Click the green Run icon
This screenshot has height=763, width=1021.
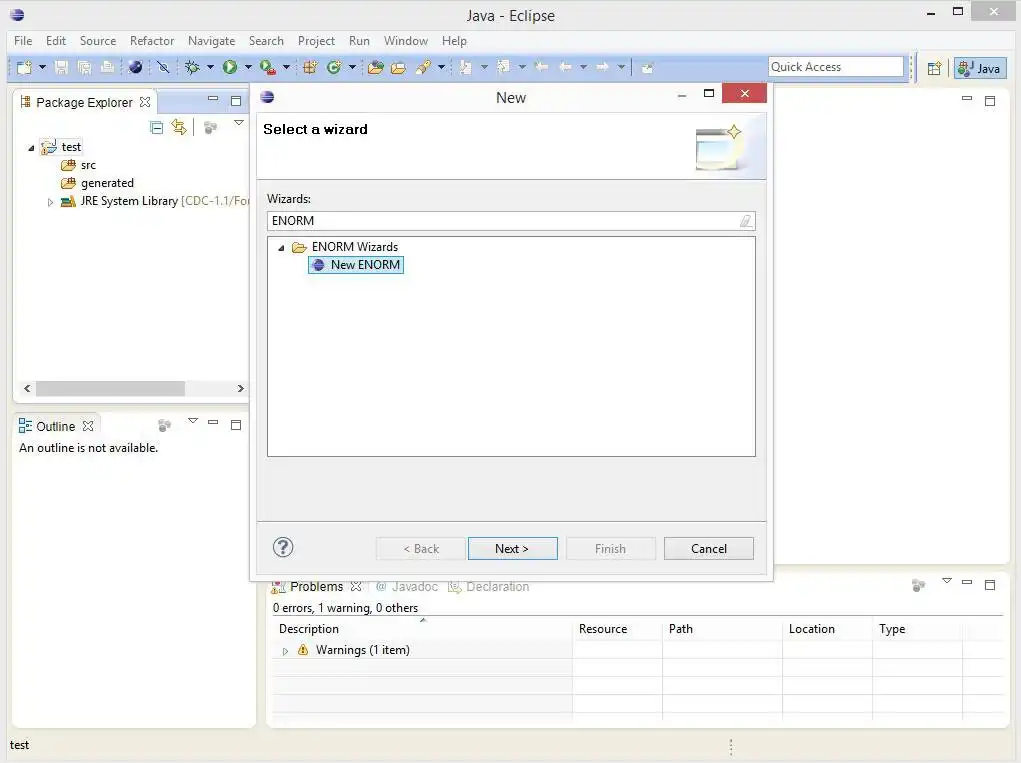[x=230, y=67]
